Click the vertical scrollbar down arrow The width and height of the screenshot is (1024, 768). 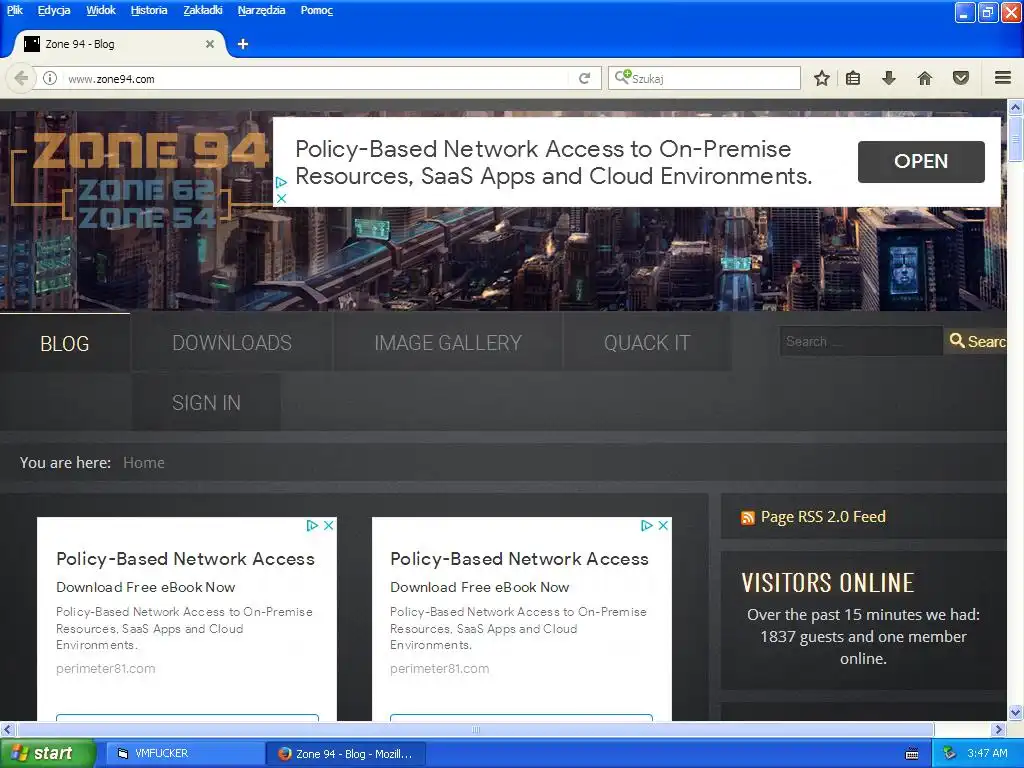pos(1016,712)
